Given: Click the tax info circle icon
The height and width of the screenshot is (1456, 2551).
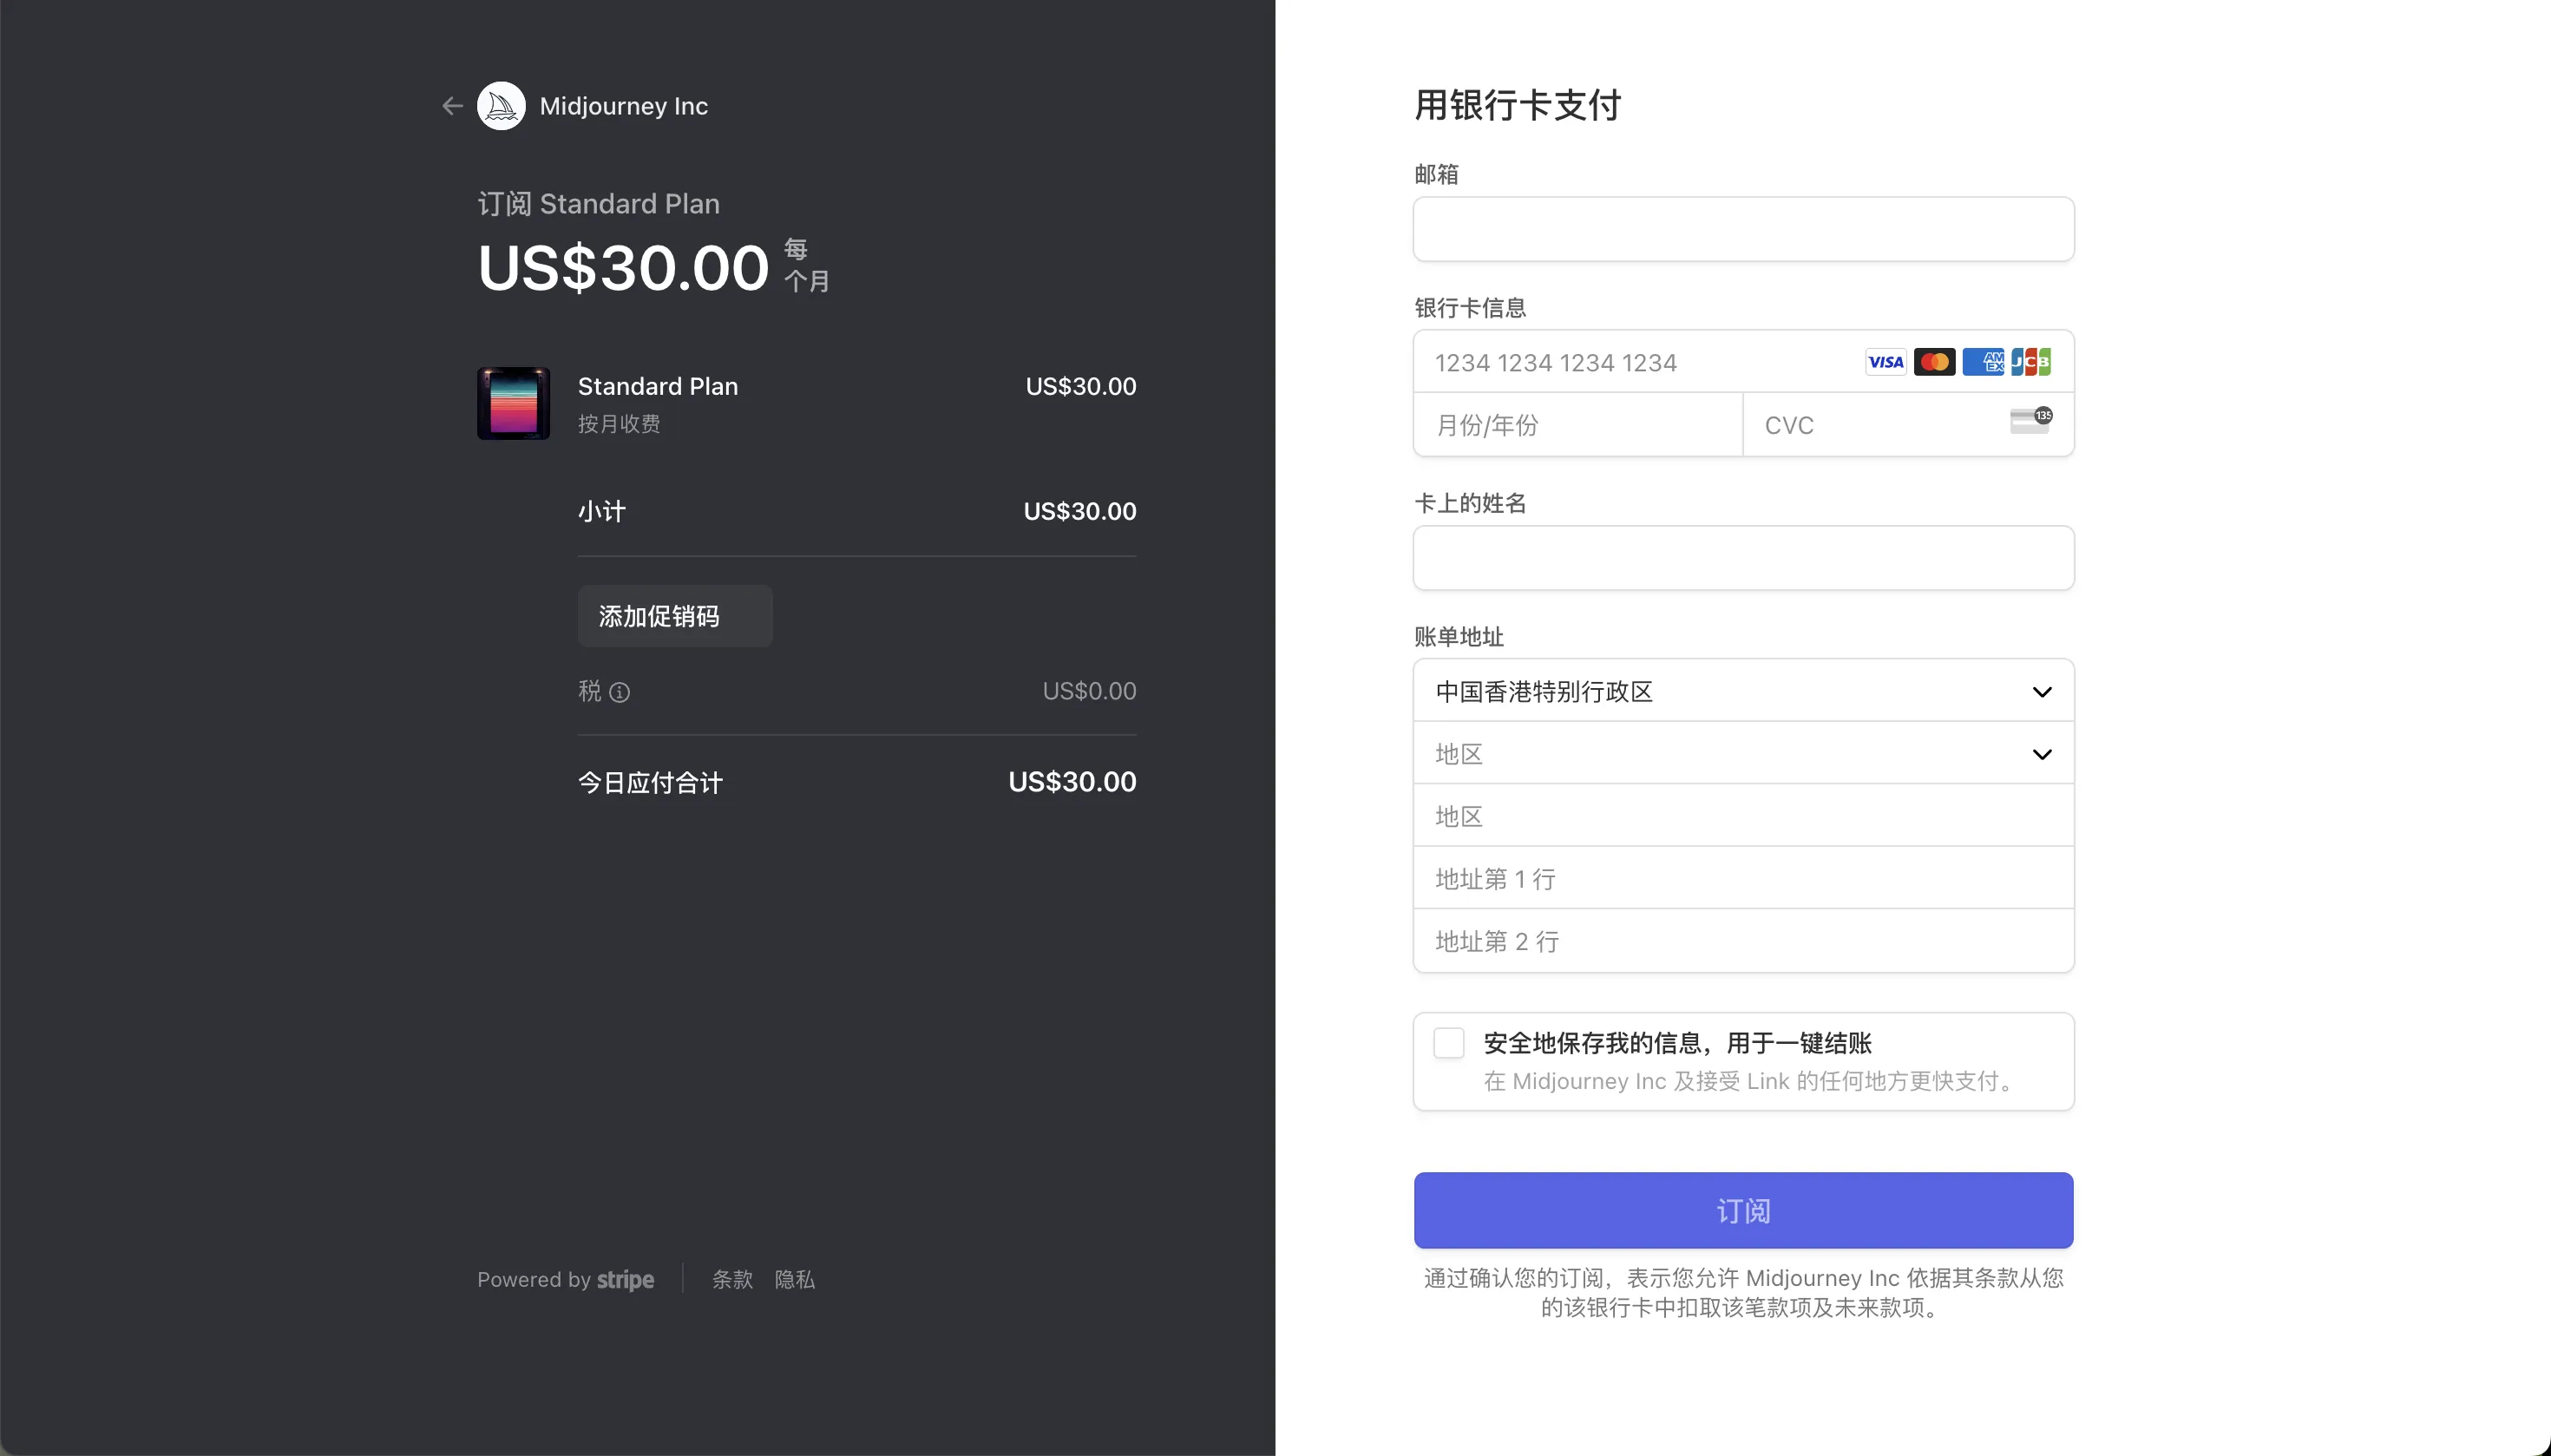Looking at the screenshot, I should coord(620,692).
